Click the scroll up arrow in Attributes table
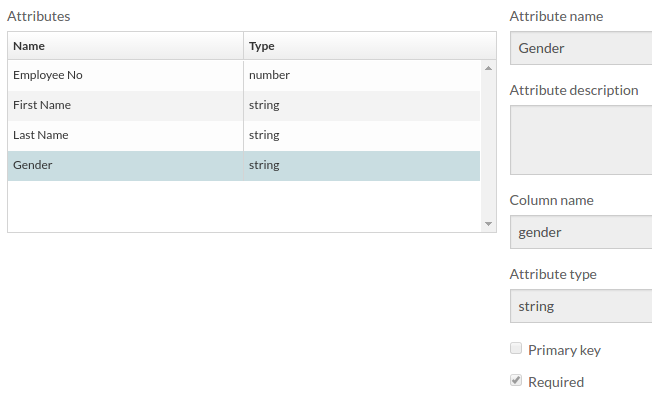The height and width of the screenshot is (407, 652). pyautogui.click(x=488, y=68)
